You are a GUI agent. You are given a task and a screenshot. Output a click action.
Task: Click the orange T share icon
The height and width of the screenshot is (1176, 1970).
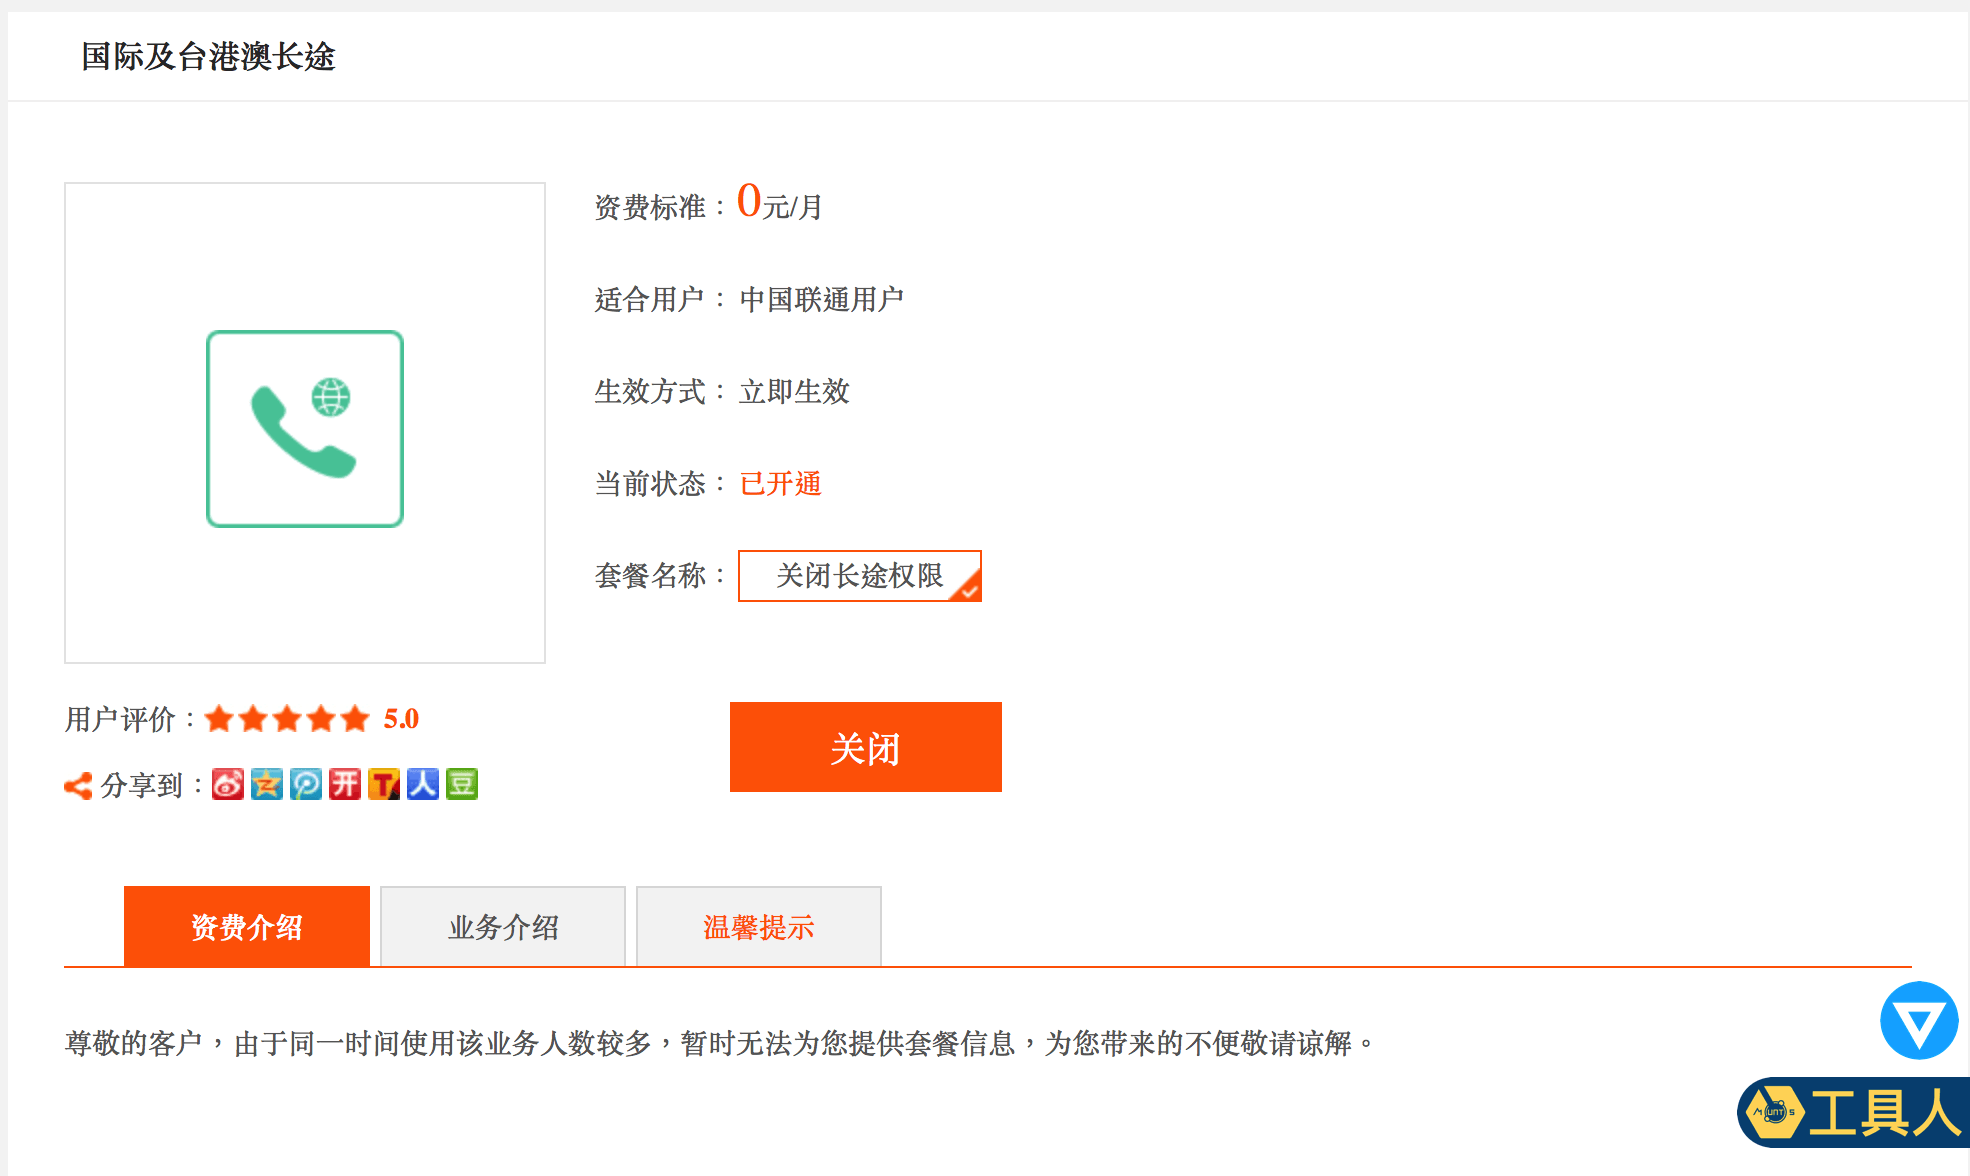coord(384,784)
